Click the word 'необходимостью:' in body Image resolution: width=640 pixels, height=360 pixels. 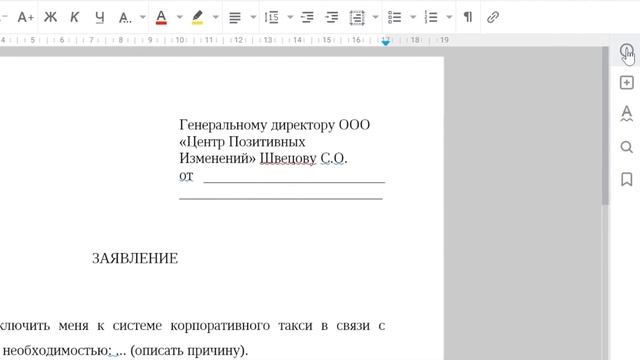tap(57, 351)
